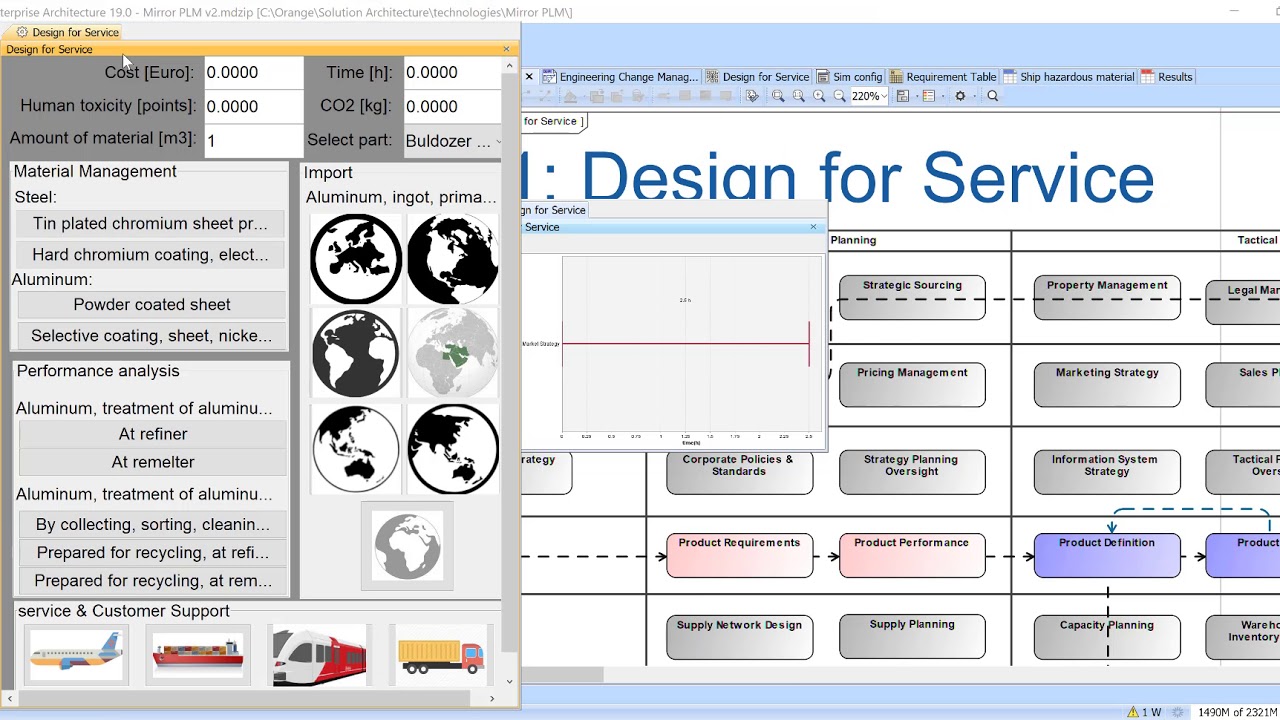Choose the Africa-centered black globe icon
1280x720 pixels.
click(x=356, y=353)
